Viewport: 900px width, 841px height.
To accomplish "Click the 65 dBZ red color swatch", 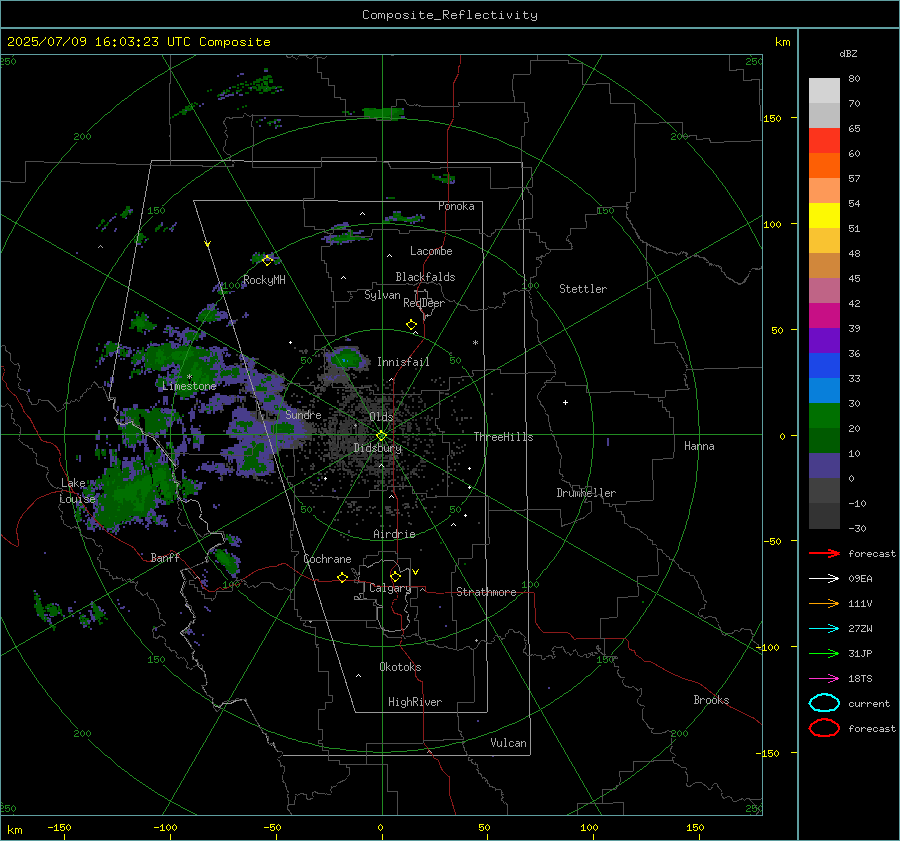I will click(824, 140).
